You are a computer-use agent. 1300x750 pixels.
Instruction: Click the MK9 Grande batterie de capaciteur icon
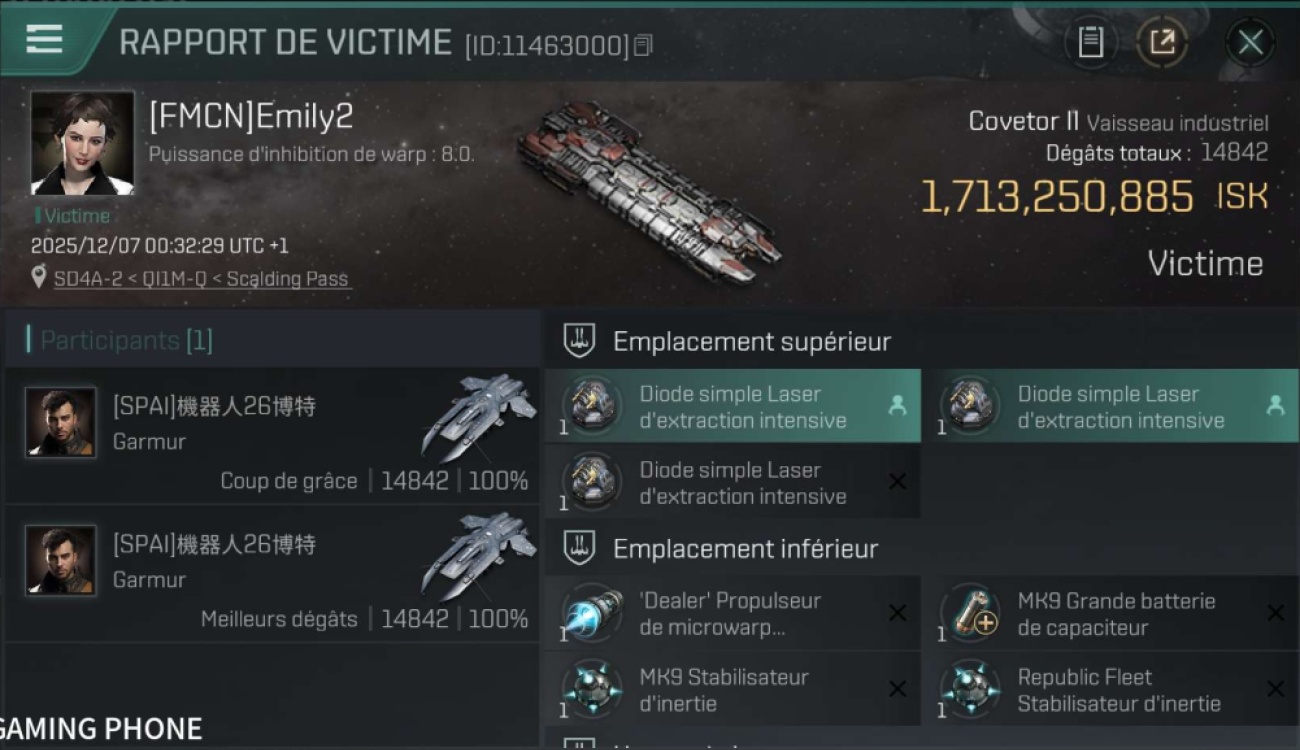click(x=972, y=613)
